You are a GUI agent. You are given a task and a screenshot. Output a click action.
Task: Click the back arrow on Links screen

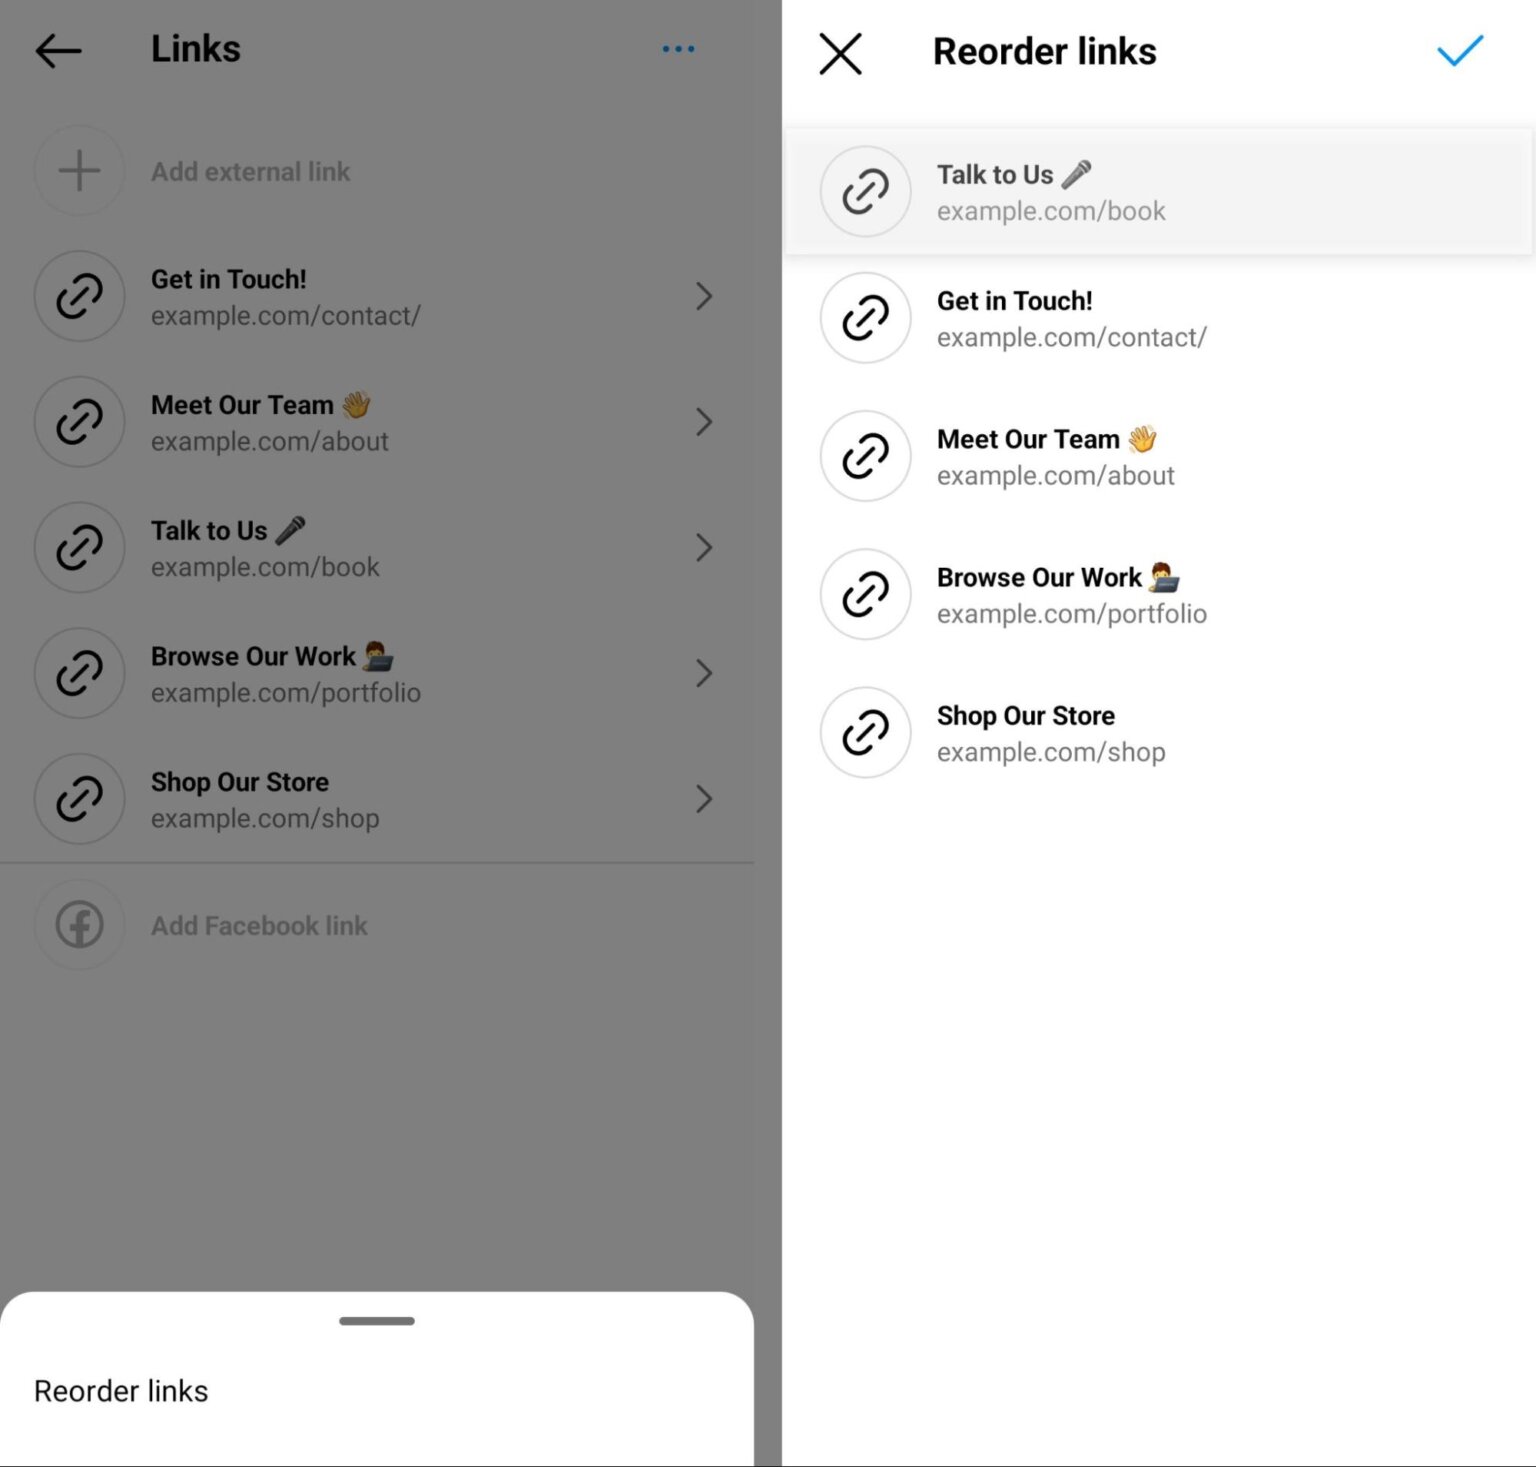tap(57, 50)
